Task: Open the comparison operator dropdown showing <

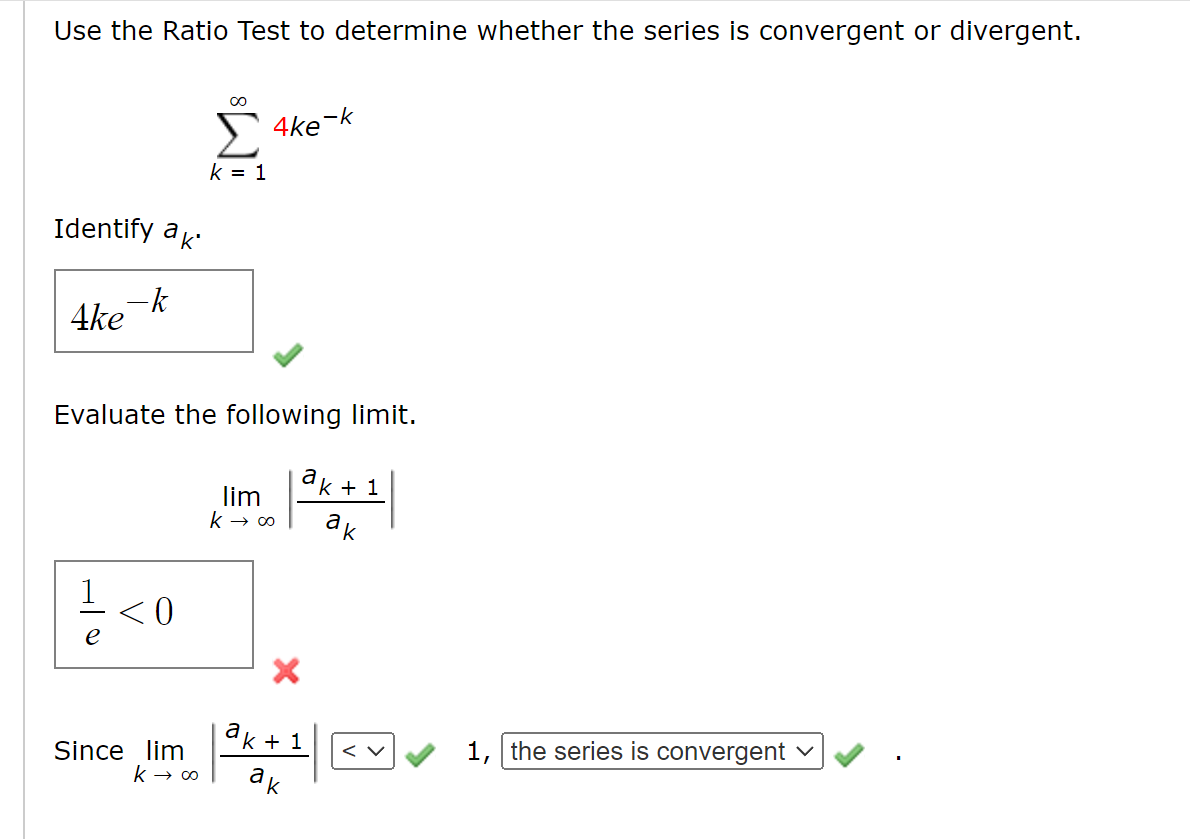Action: coord(362,751)
